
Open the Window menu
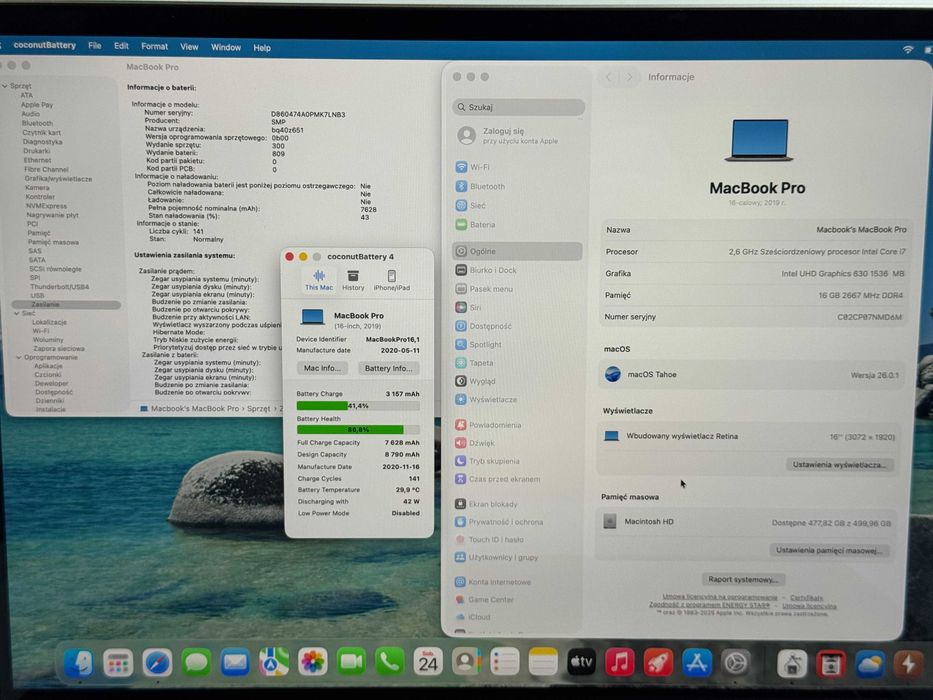click(x=226, y=47)
